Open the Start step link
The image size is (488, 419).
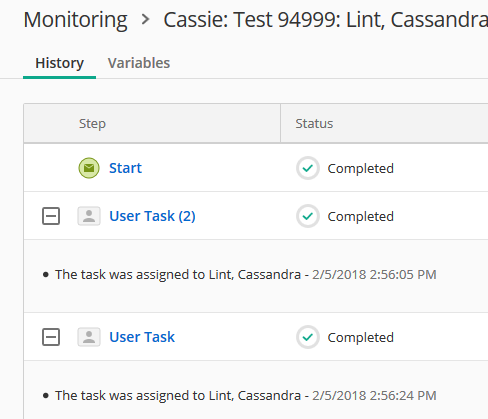point(125,168)
